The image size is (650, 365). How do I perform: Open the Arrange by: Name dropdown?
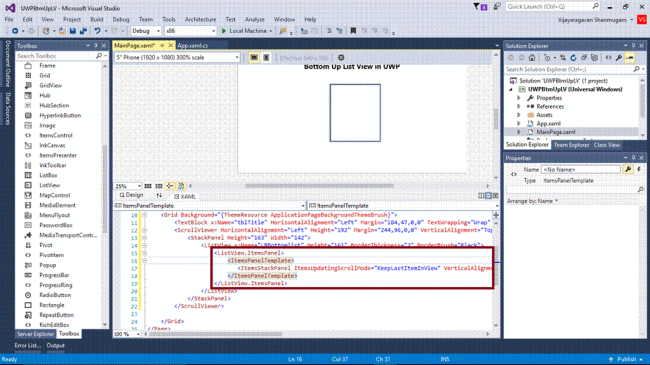(x=532, y=201)
